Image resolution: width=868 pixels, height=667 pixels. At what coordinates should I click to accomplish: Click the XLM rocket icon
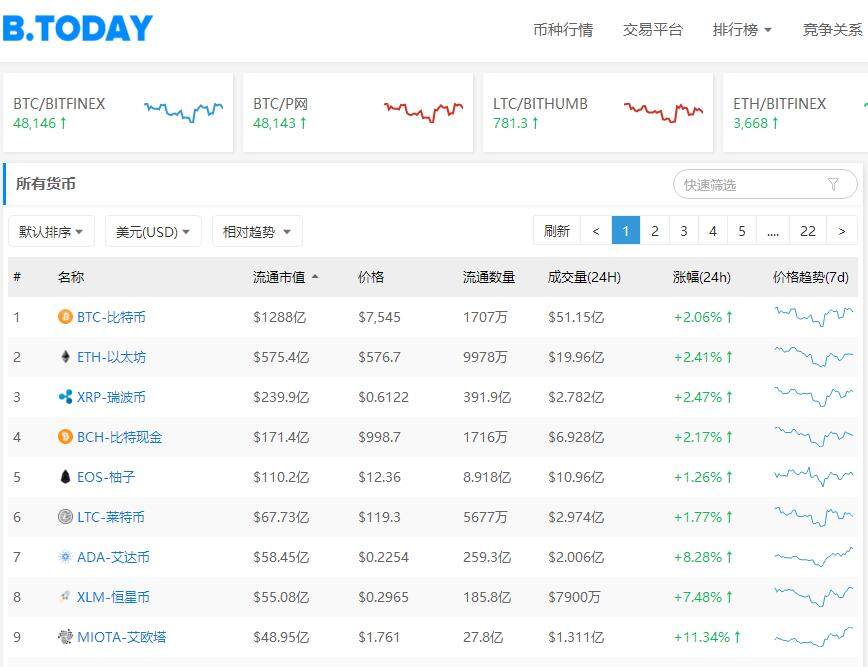click(65, 597)
